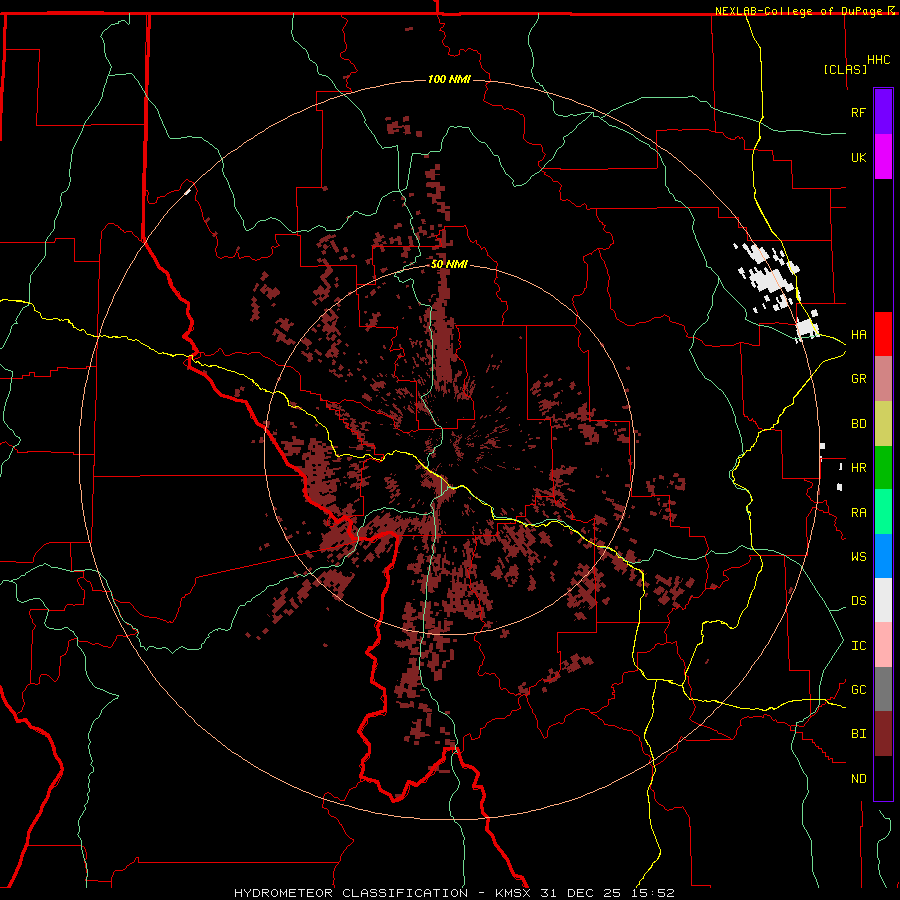
Task: Click the ND black legend swatch
Action: (883, 778)
